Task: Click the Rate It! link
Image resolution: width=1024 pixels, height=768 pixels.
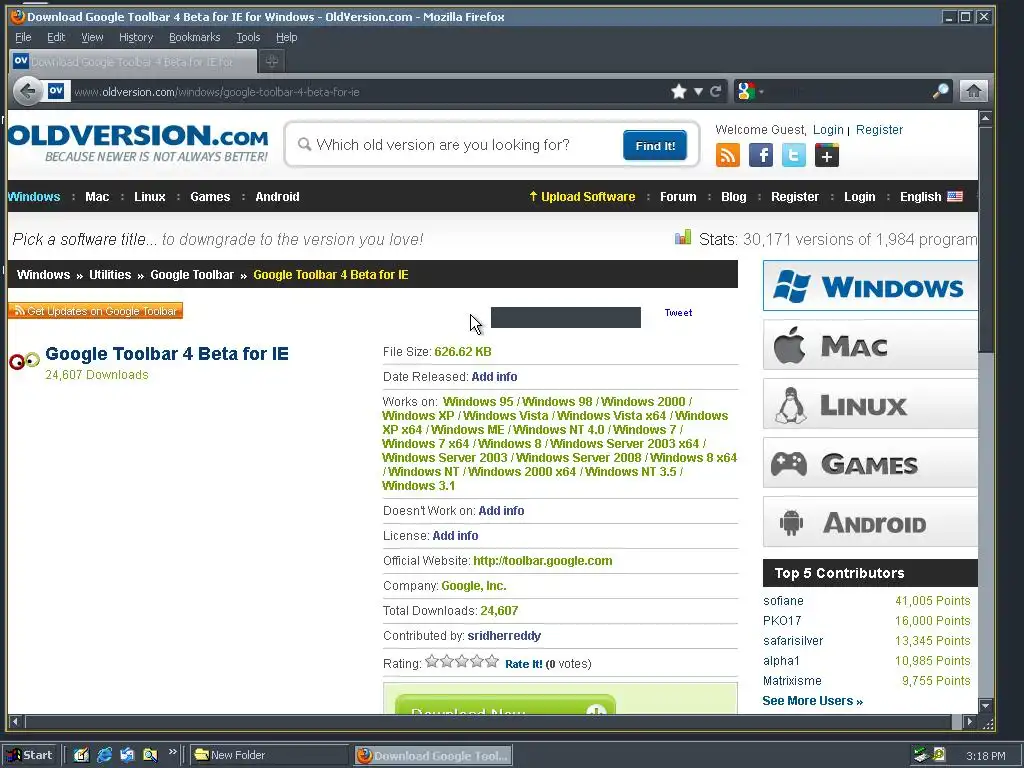Action: 524,664
